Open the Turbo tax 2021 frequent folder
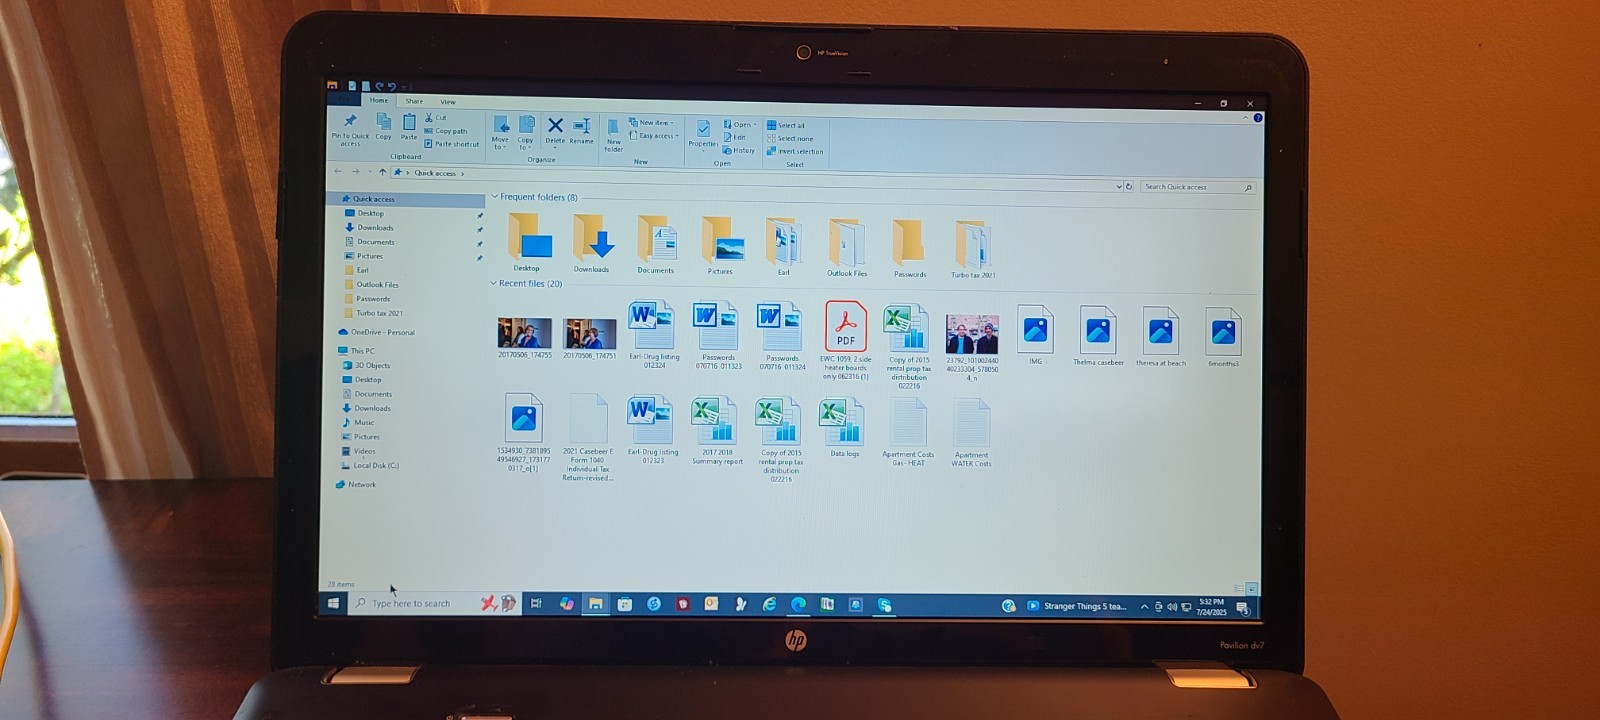The width and height of the screenshot is (1600, 720). [973, 249]
